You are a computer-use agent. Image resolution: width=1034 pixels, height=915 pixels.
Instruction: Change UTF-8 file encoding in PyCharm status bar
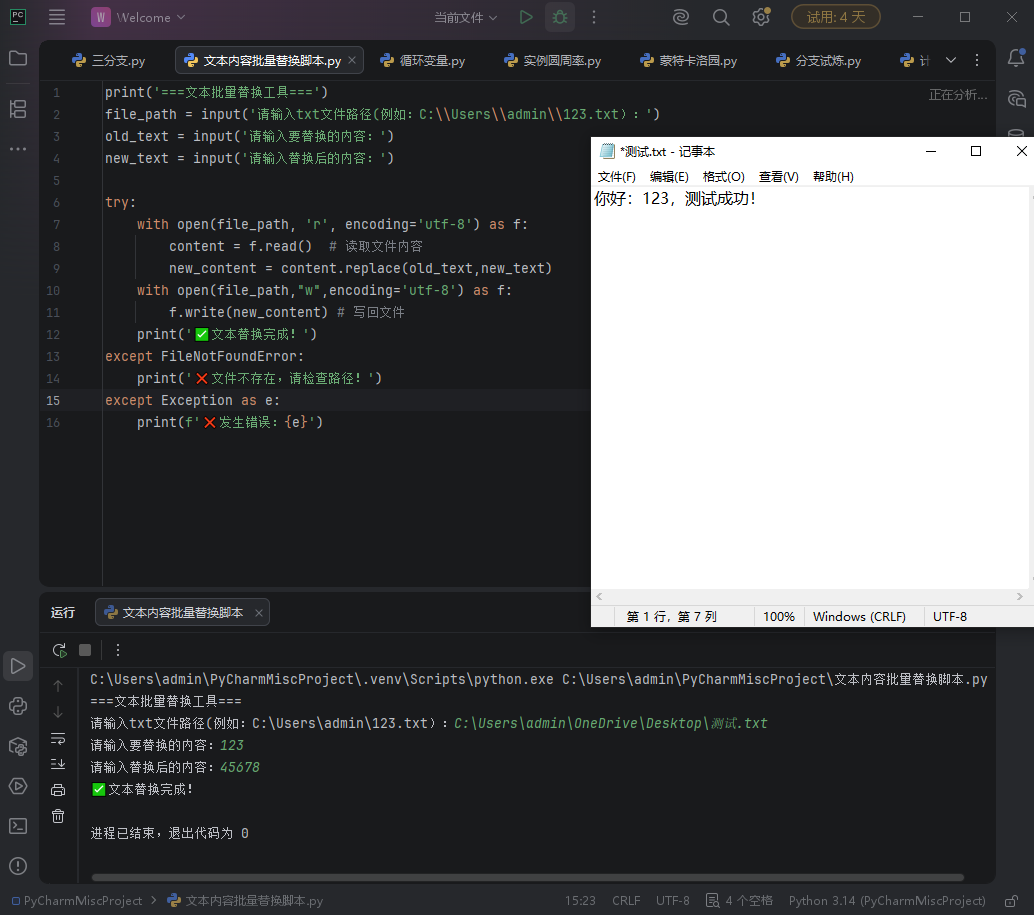point(673,900)
